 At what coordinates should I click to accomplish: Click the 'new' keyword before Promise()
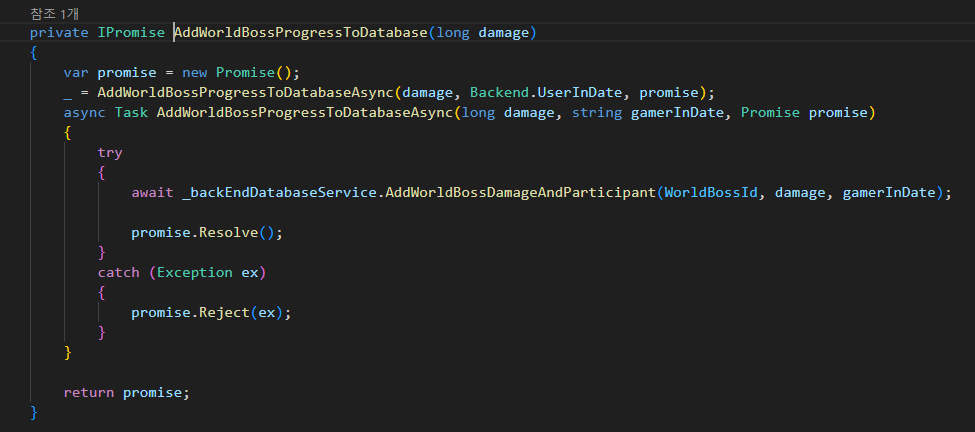pyautogui.click(x=194, y=73)
